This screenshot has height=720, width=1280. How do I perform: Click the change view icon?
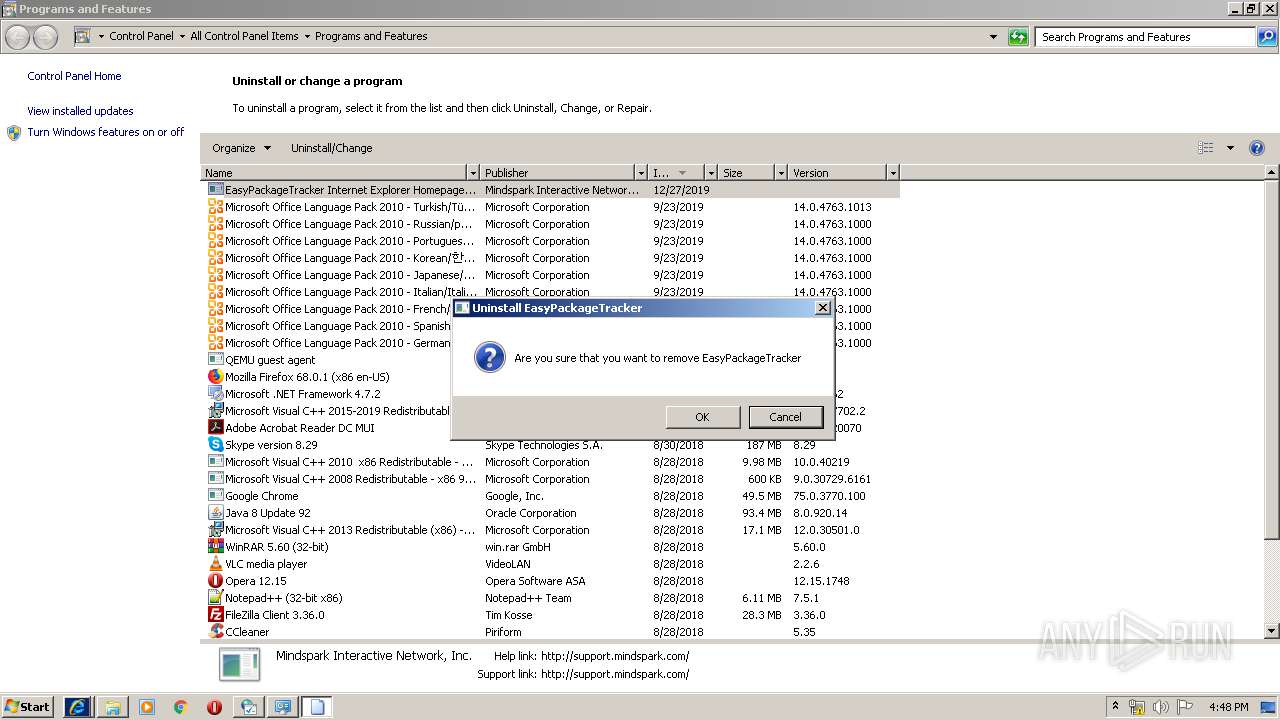tap(1206, 148)
